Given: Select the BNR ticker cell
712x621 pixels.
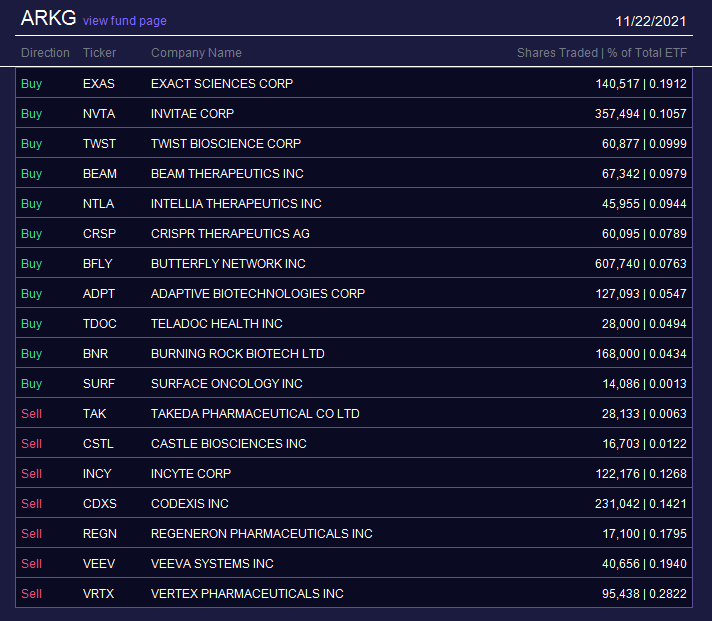Looking at the screenshot, I should click(x=95, y=353).
